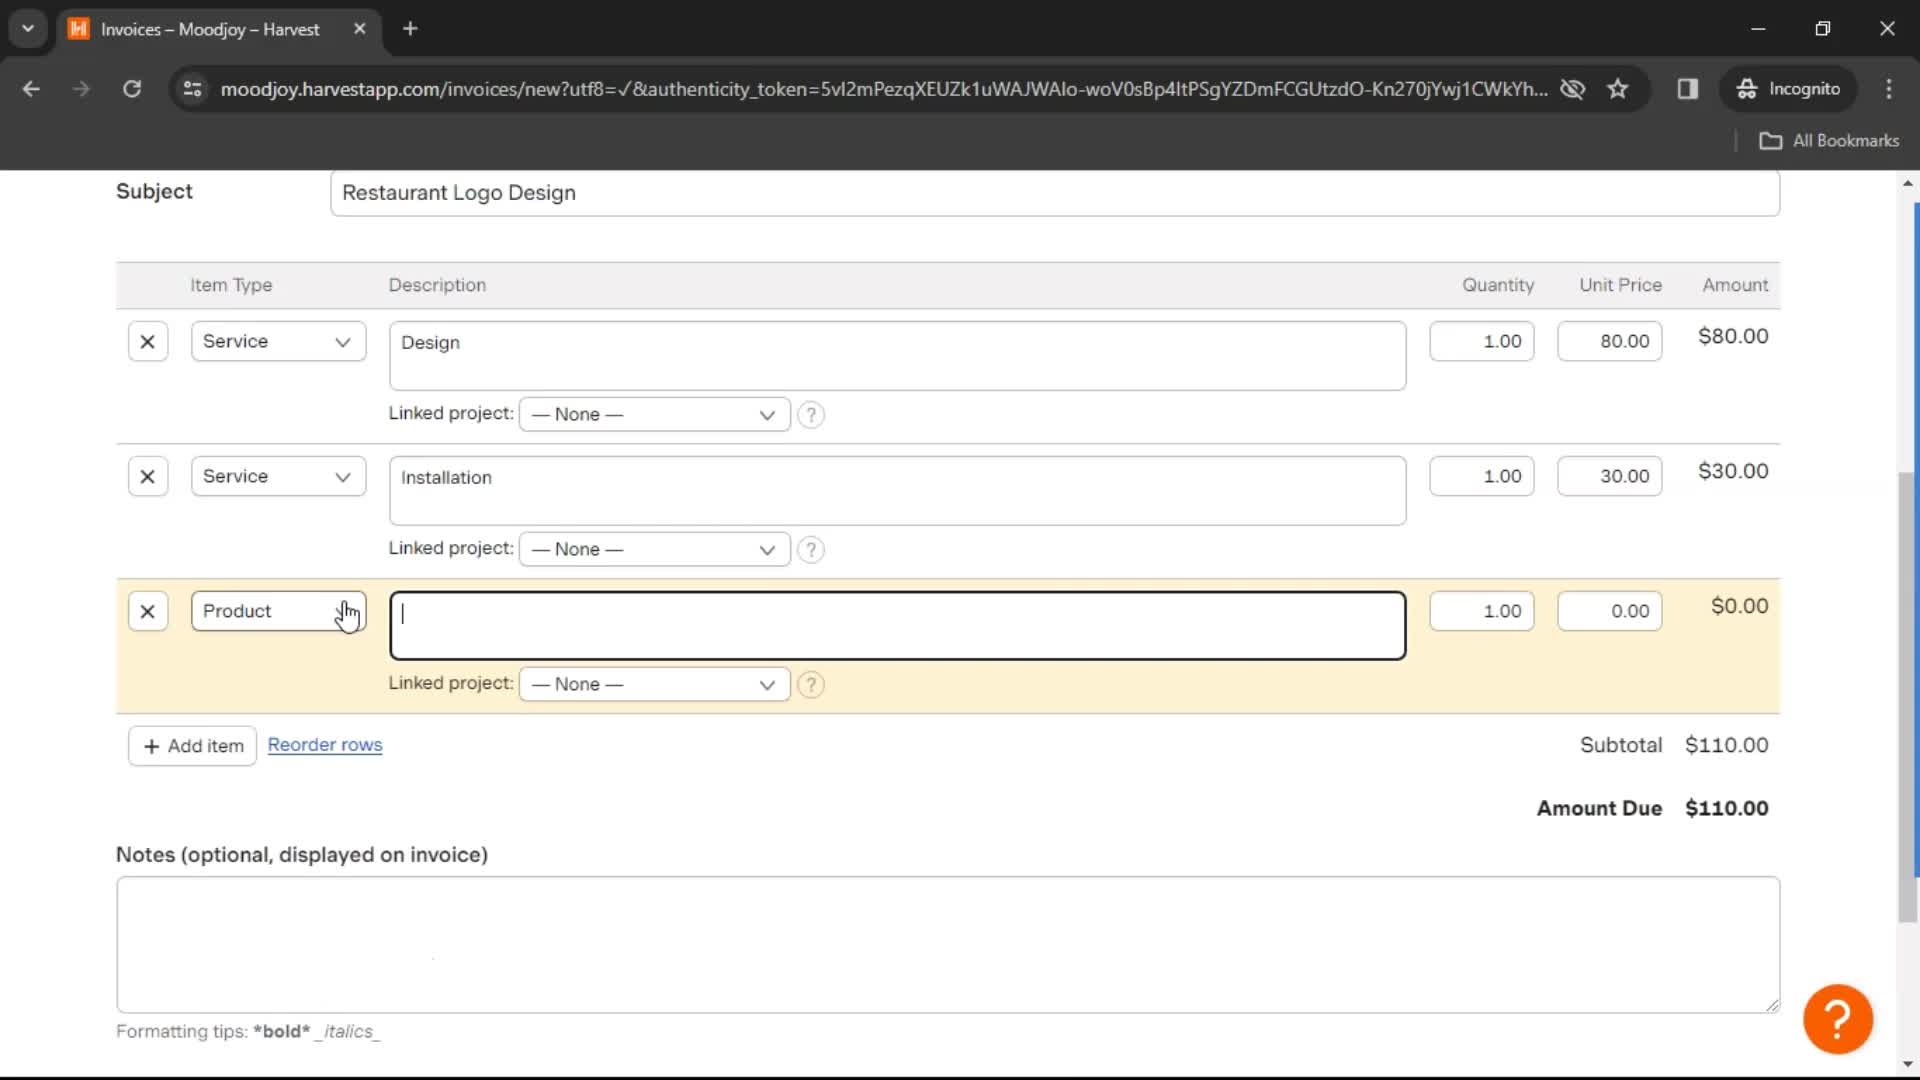Toggle the linked project dropdown for Installation row

pyautogui.click(x=651, y=547)
